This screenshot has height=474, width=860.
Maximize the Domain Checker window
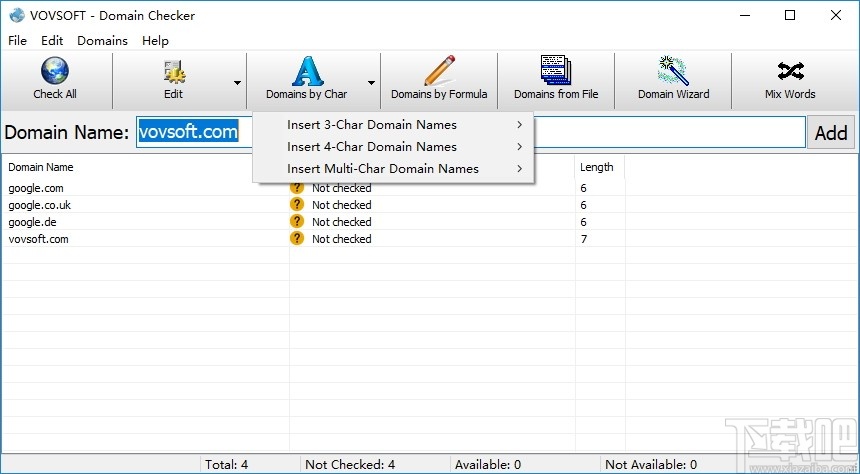(790, 15)
